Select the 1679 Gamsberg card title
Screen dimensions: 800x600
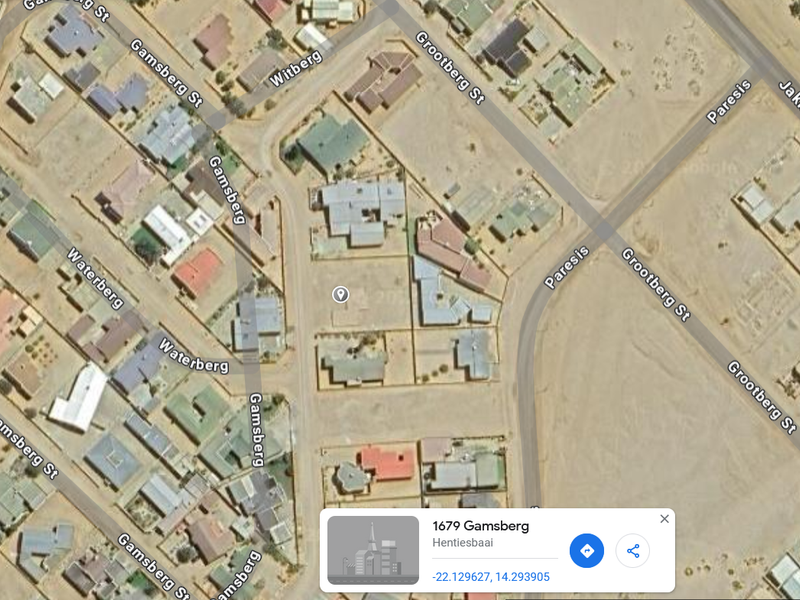coord(481,526)
